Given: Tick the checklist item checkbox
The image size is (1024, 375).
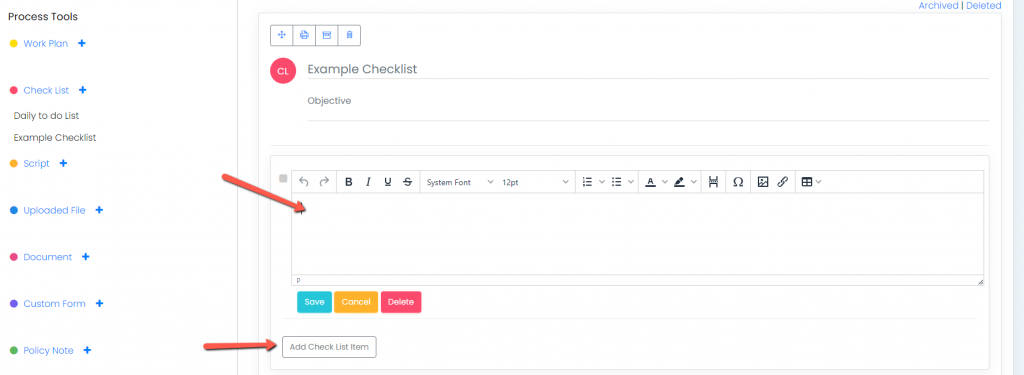Looking at the screenshot, I should click(283, 178).
